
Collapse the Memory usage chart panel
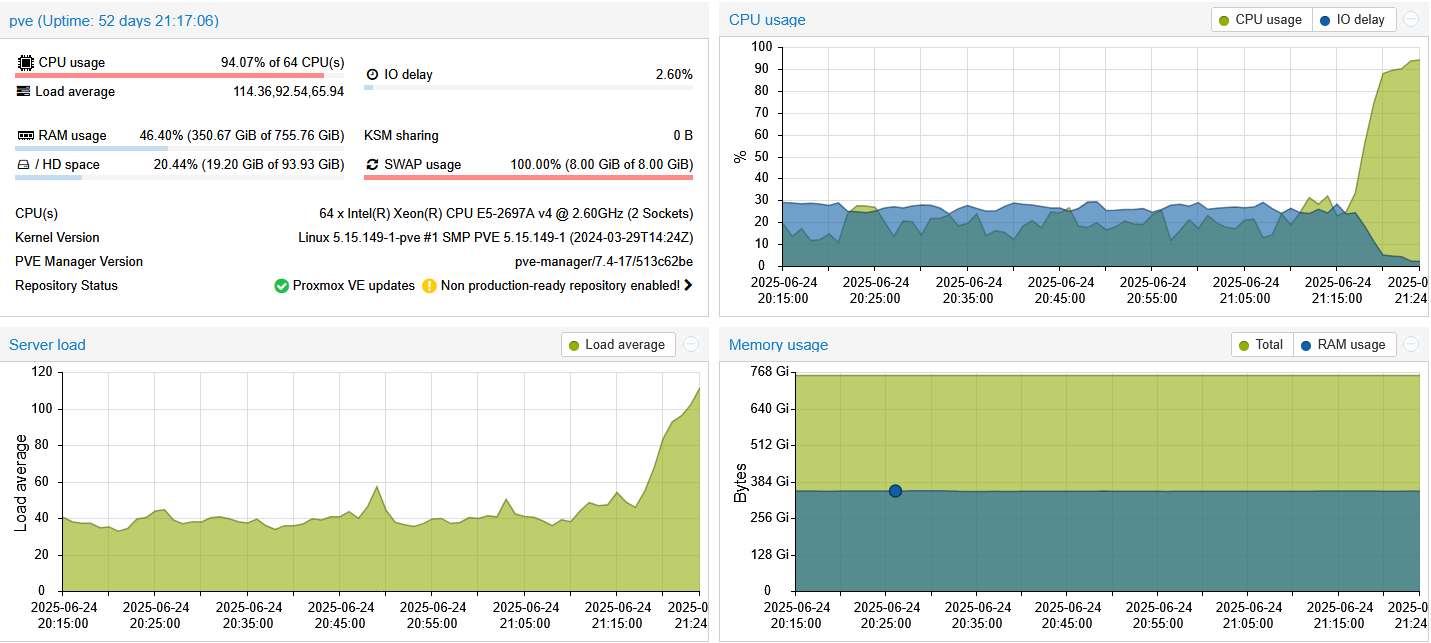[1410, 344]
